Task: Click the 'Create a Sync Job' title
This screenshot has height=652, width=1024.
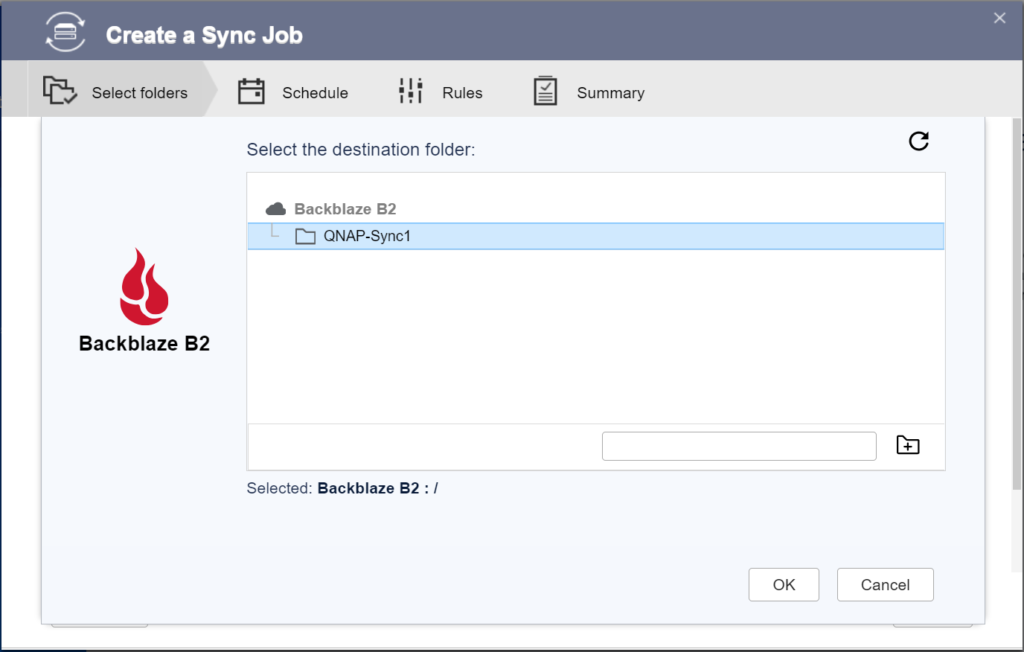Action: coord(204,35)
